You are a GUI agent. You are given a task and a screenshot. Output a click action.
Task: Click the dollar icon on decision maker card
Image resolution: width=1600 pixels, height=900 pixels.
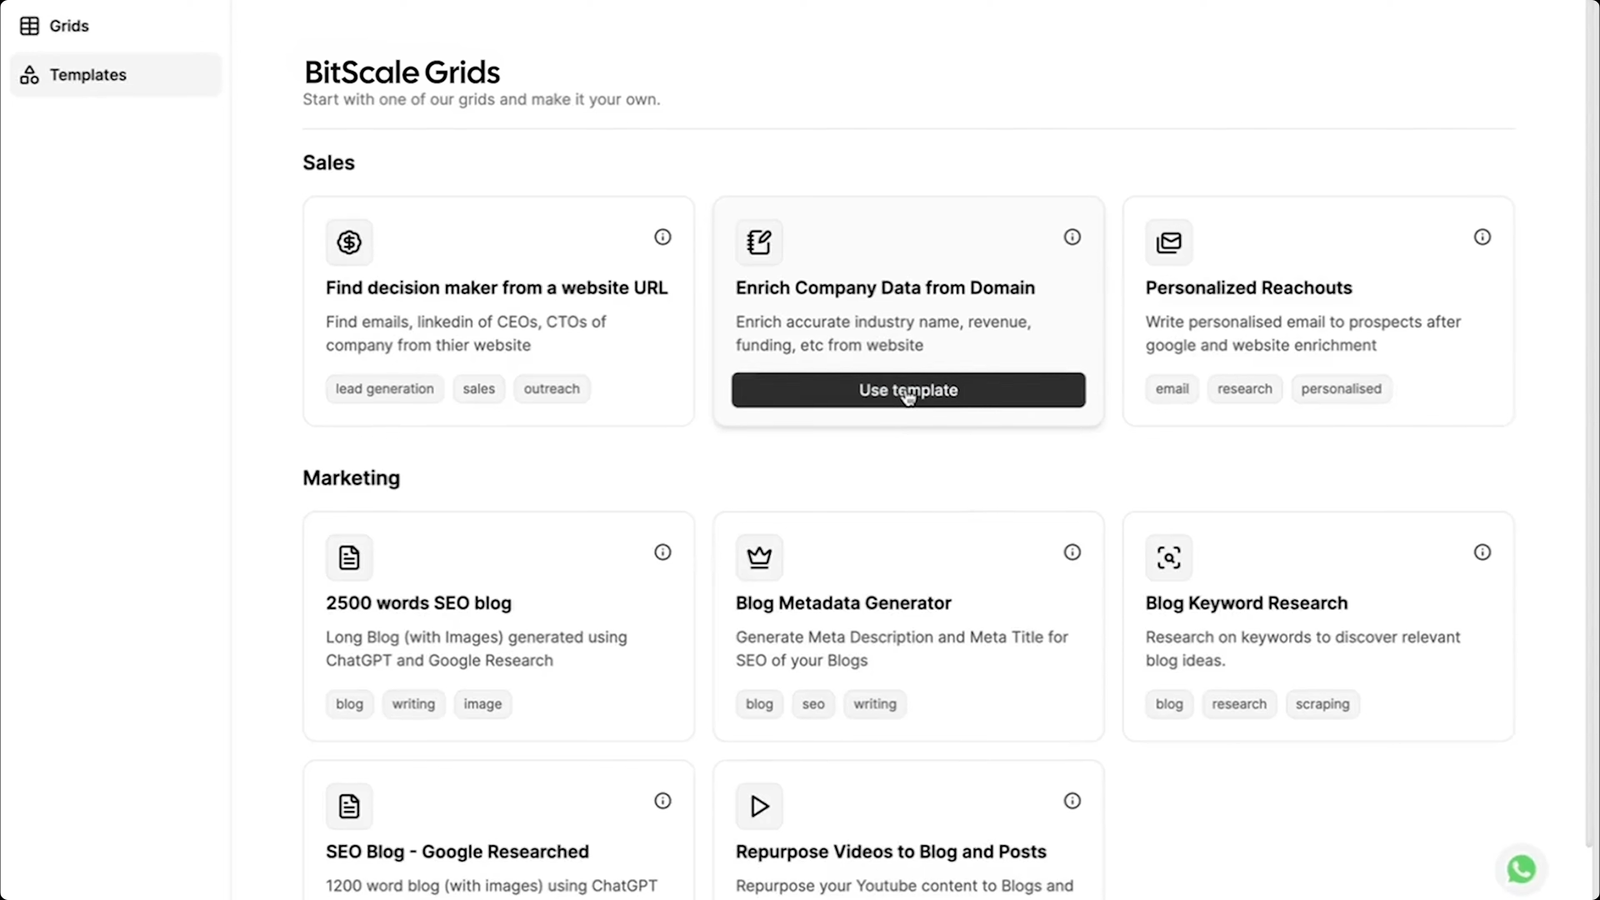(349, 242)
